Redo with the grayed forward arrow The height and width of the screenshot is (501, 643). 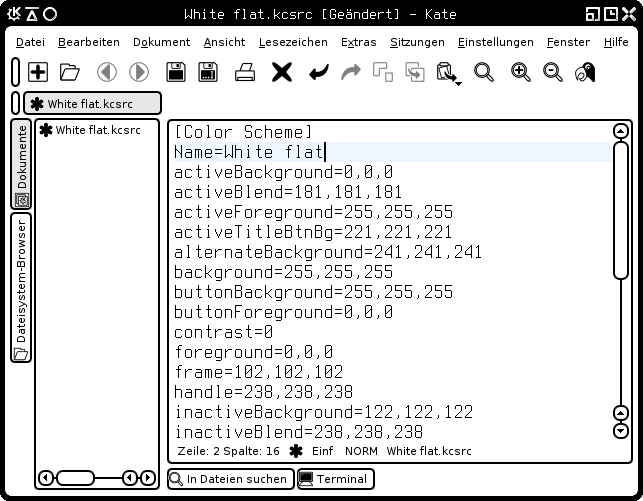pos(351,73)
